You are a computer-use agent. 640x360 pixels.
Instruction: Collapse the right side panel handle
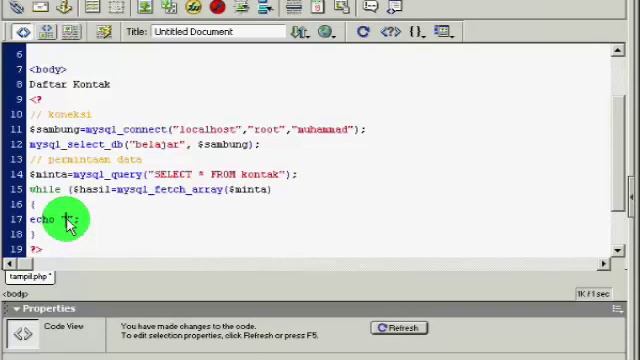(632, 198)
